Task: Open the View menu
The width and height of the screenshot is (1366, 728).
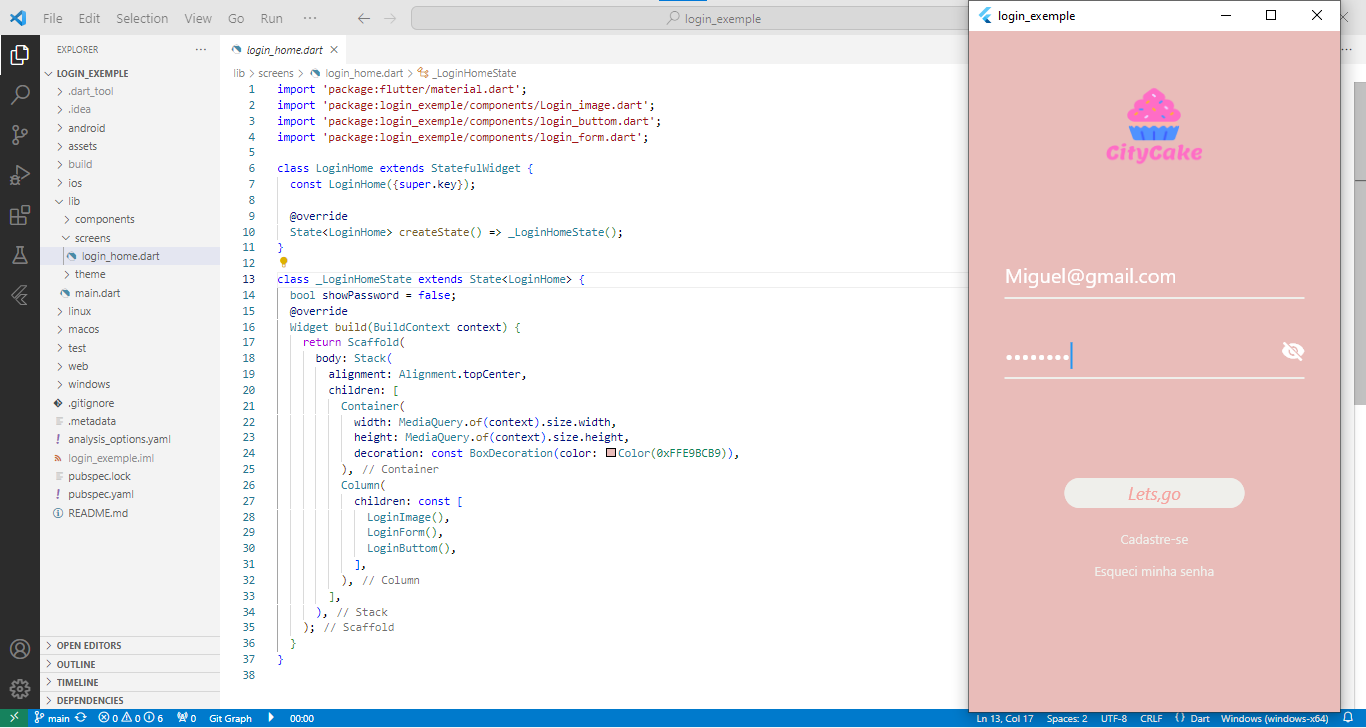Action: coord(197,17)
